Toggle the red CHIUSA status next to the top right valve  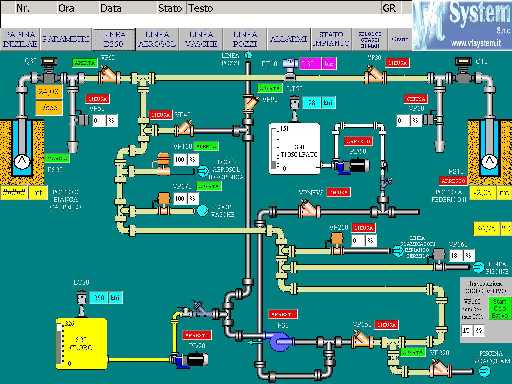tap(397, 63)
